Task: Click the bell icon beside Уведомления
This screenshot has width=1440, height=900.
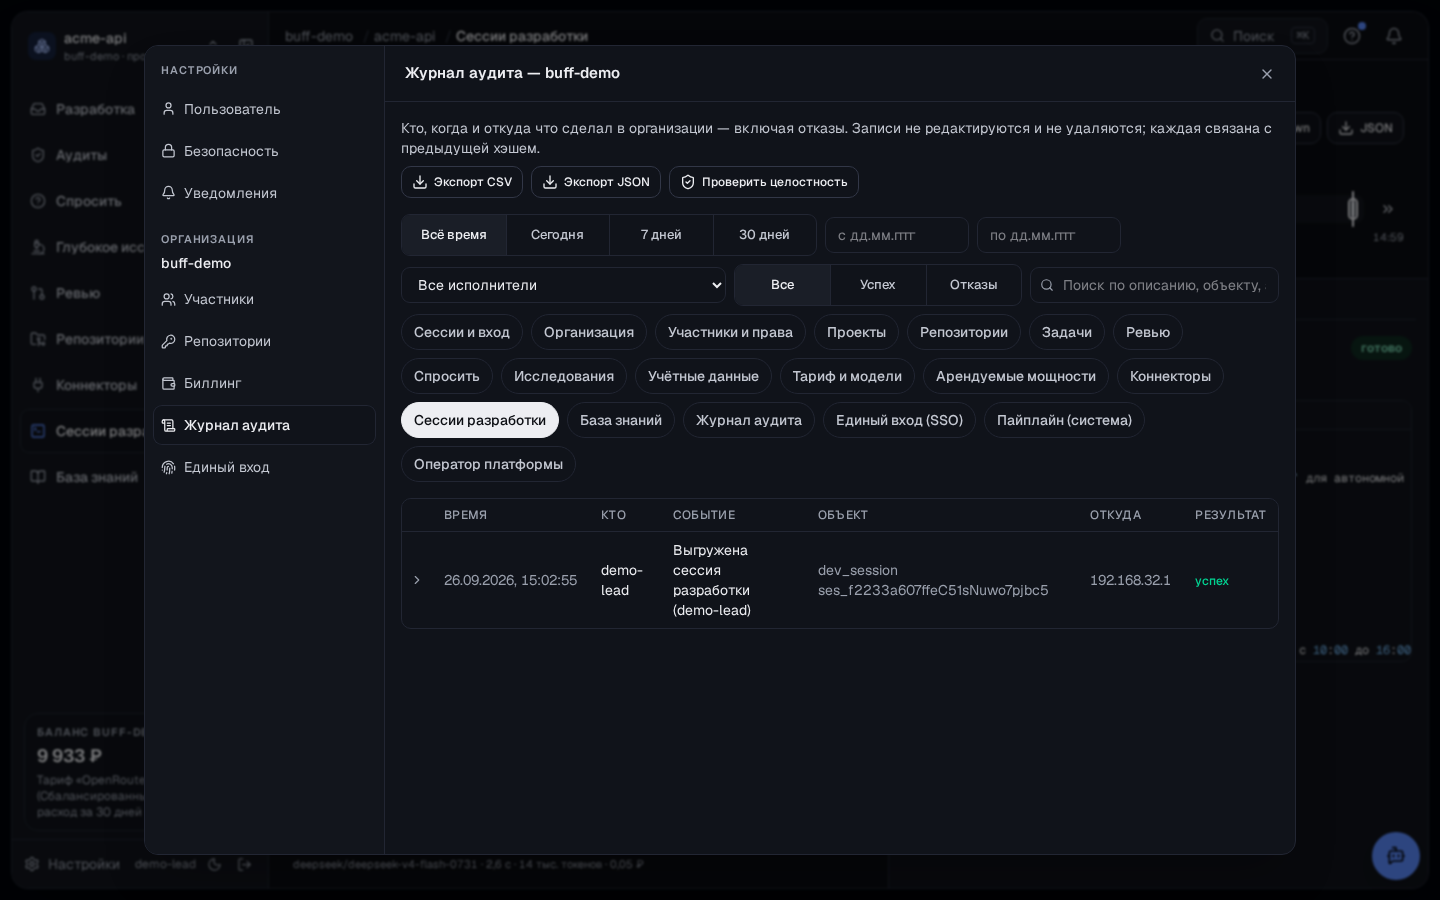Action: (169, 193)
